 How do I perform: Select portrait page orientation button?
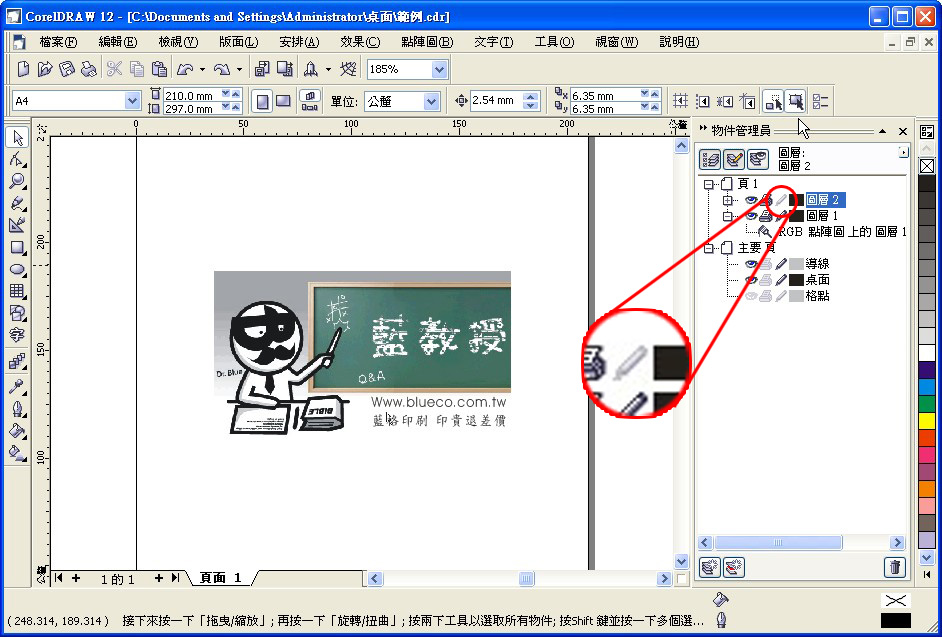[x=262, y=102]
